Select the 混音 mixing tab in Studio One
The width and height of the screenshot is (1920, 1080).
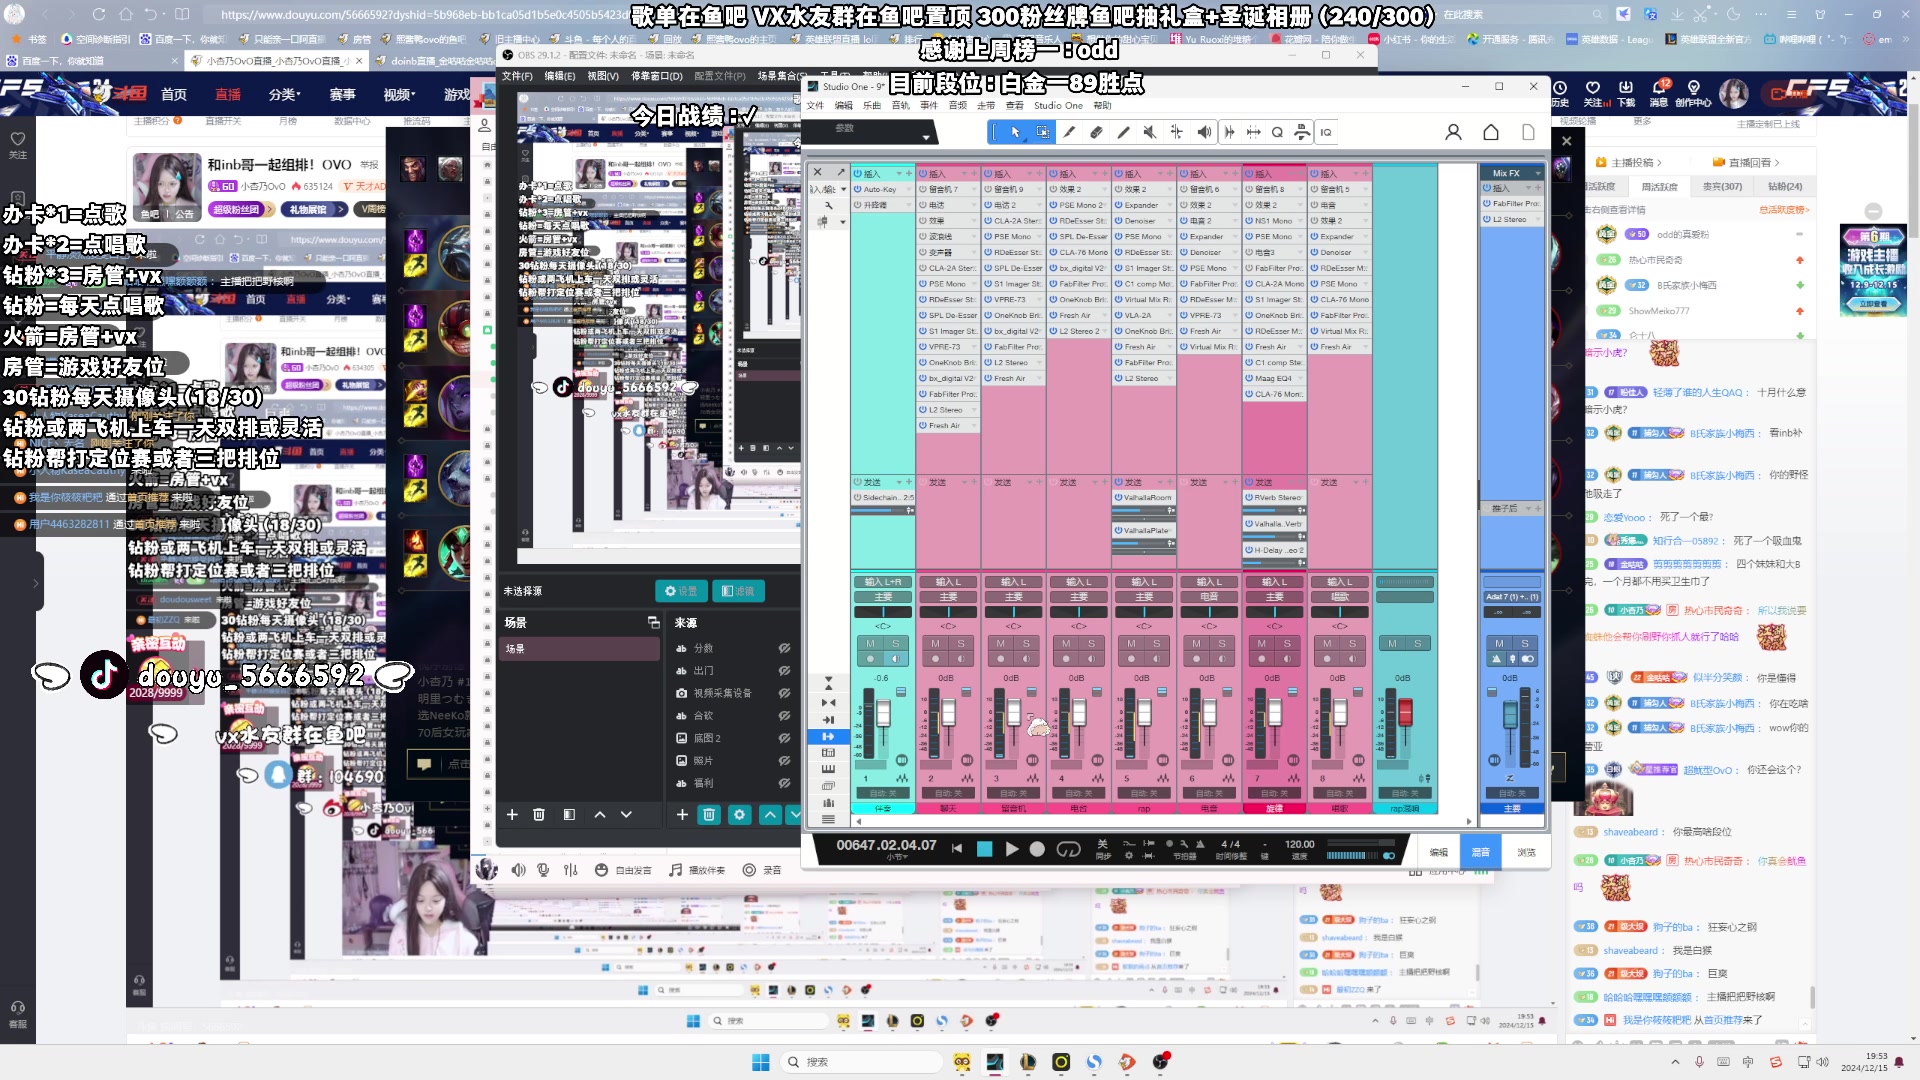1480,851
